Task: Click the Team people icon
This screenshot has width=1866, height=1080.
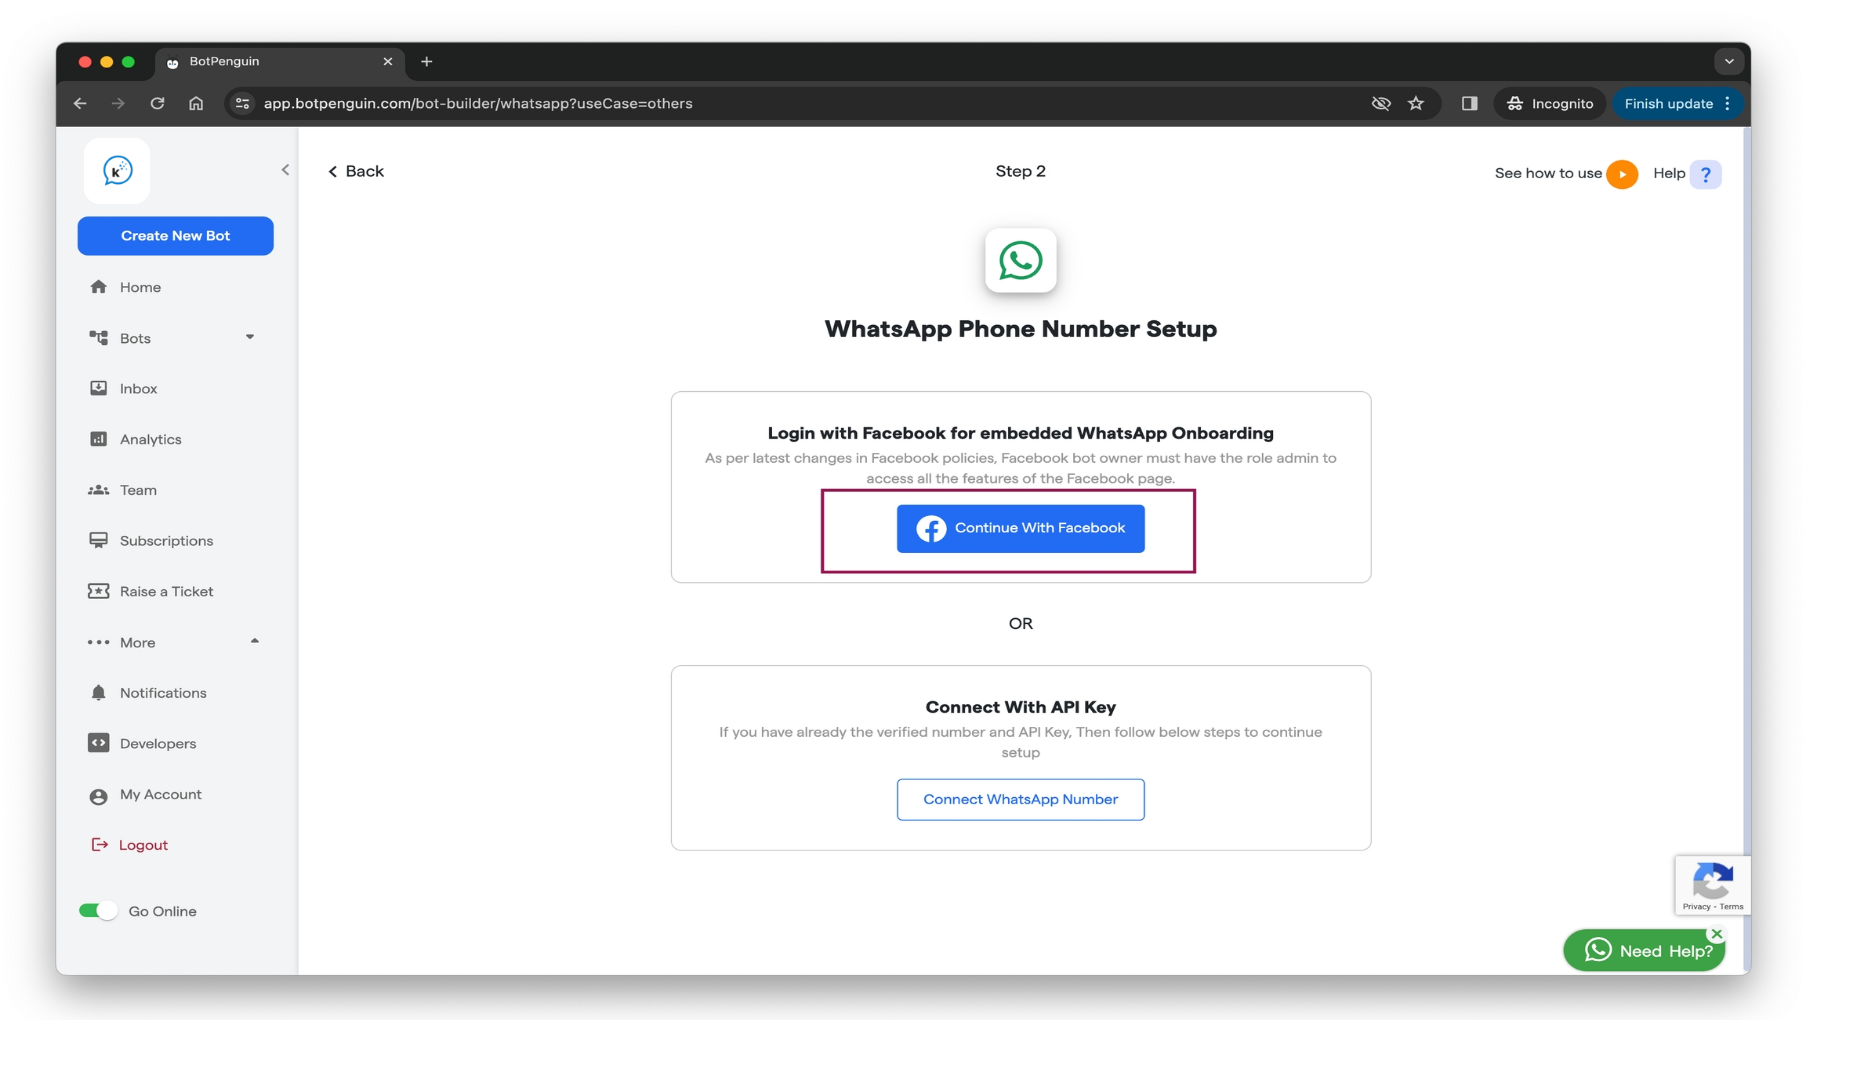Action: pos(98,490)
